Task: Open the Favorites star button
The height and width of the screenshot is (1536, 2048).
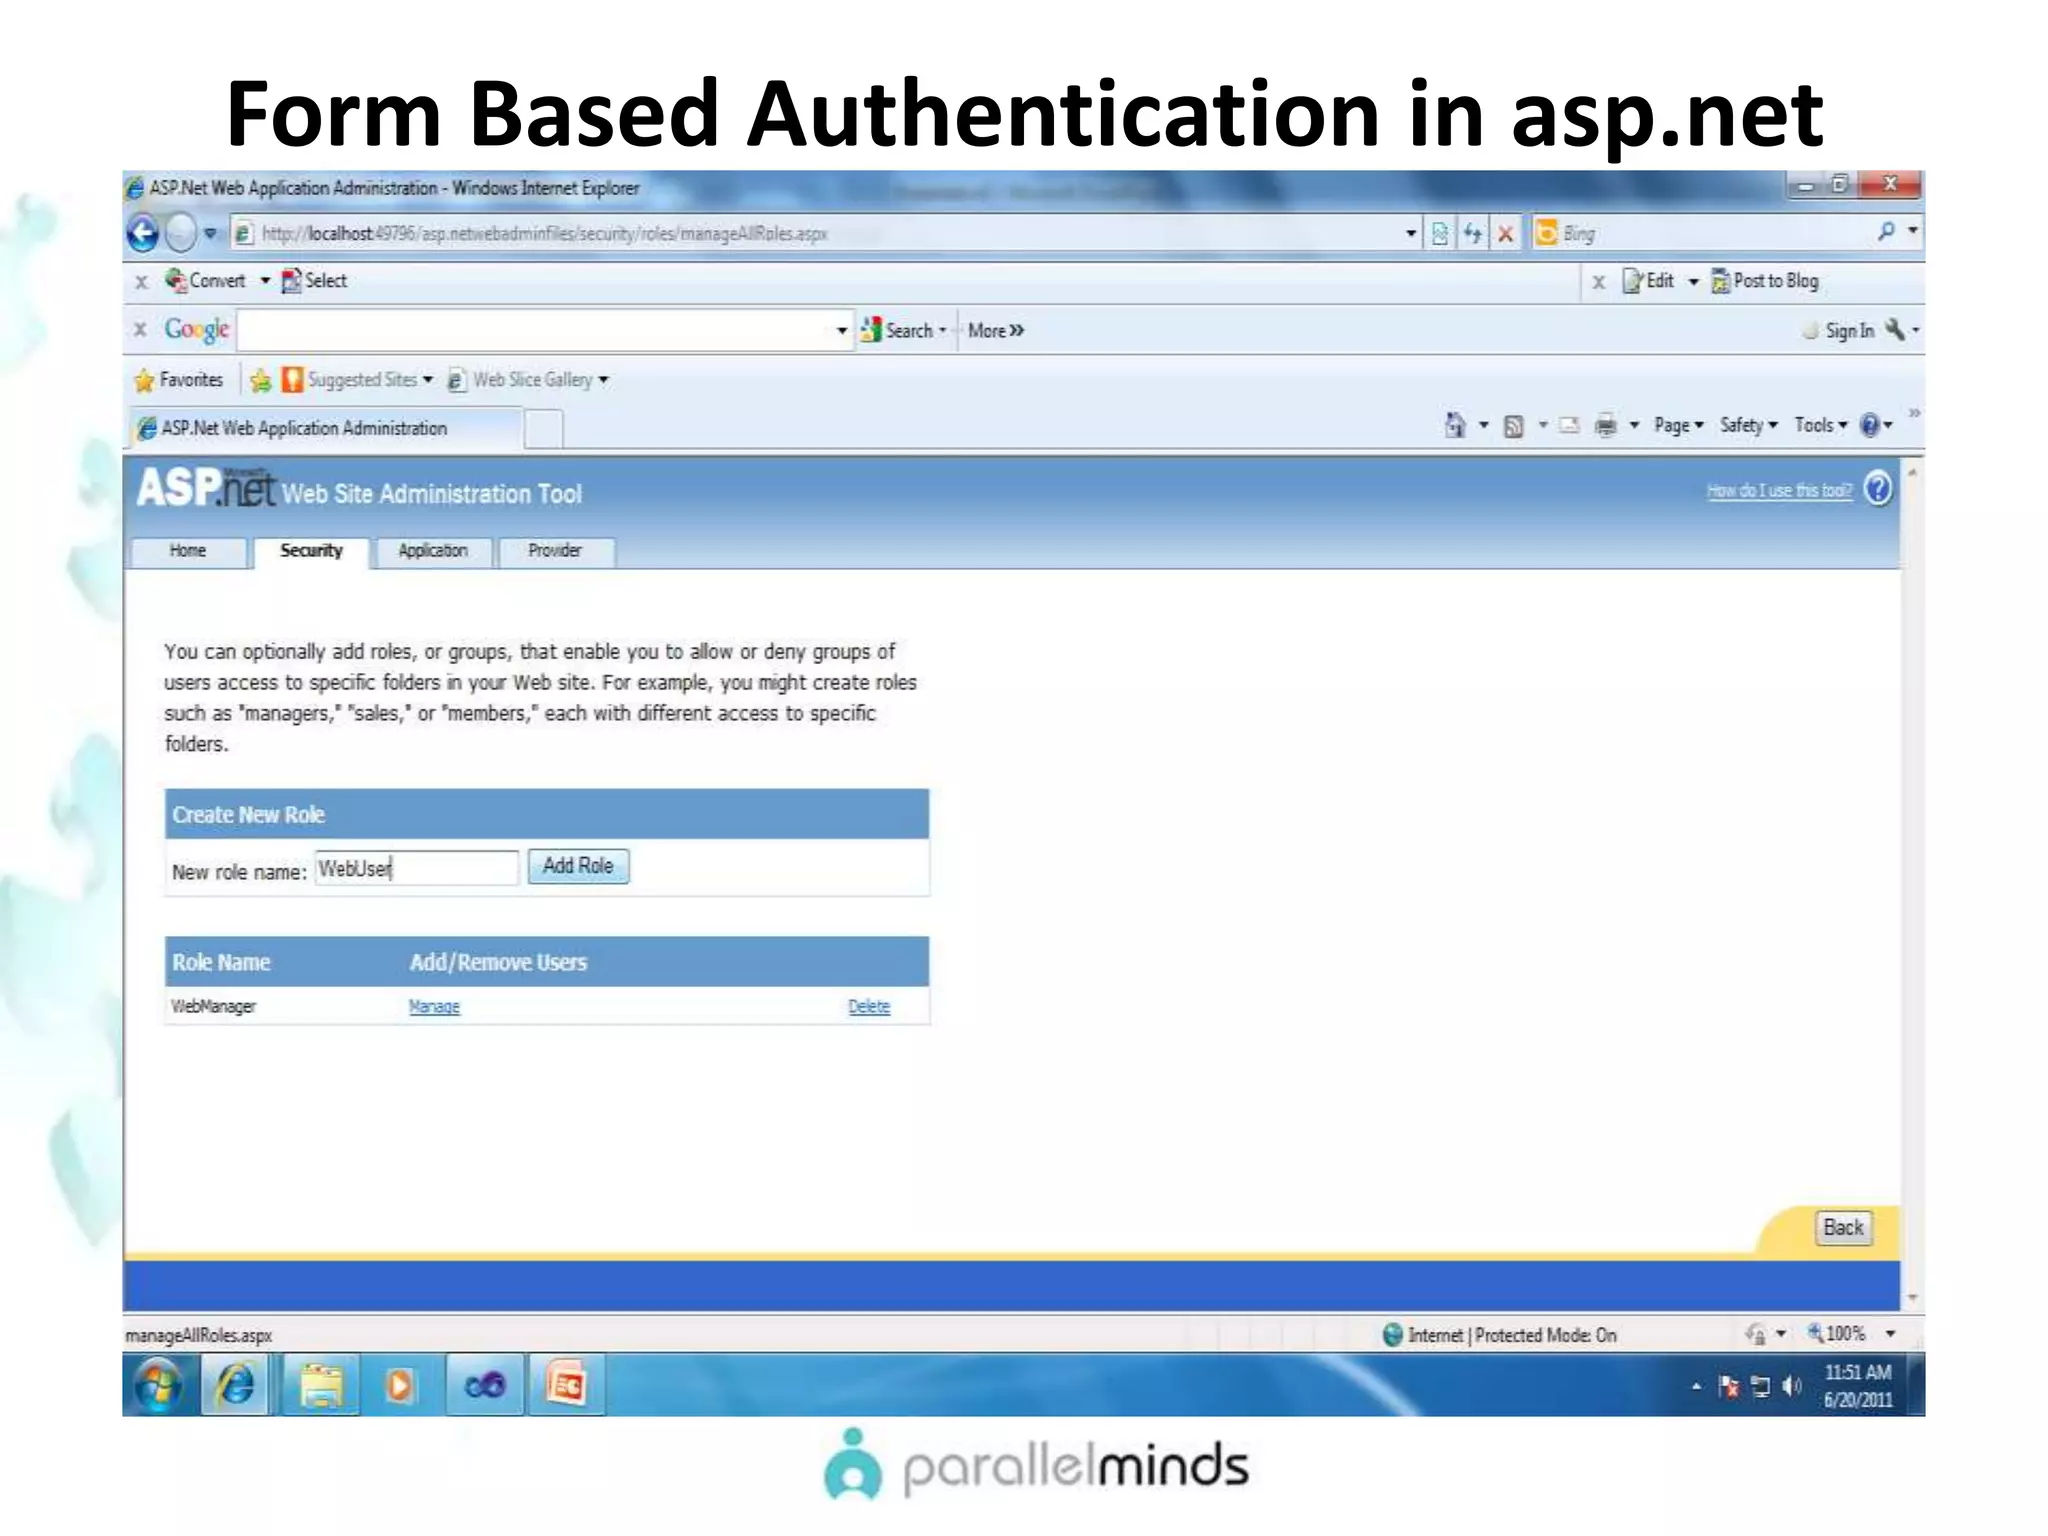Action: coord(179,380)
